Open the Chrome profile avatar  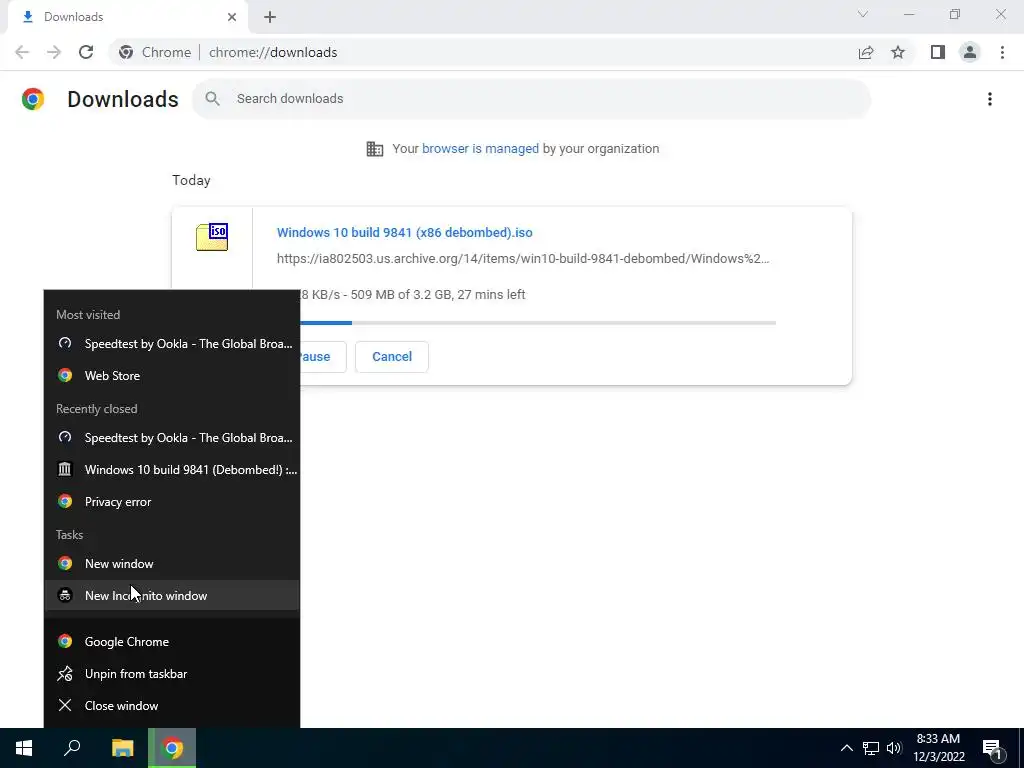(x=970, y=52)
